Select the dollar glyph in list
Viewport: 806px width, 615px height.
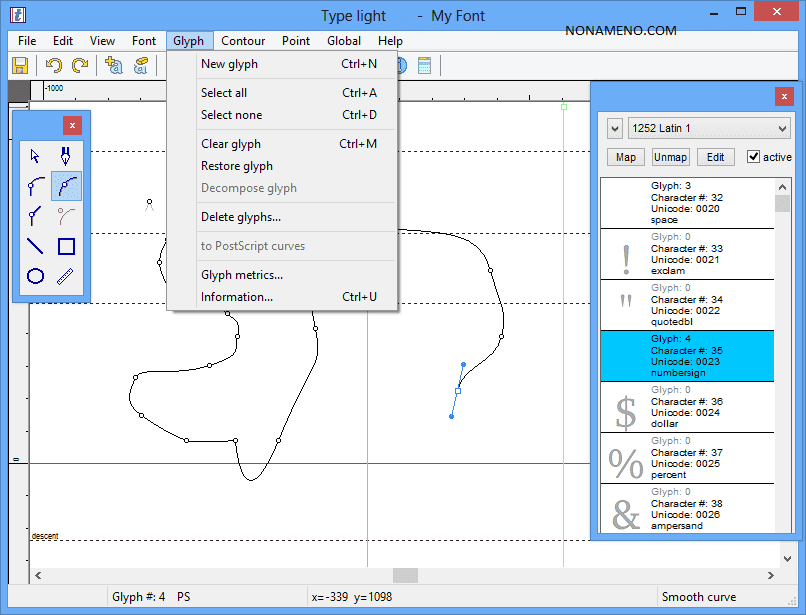(687, 407)
